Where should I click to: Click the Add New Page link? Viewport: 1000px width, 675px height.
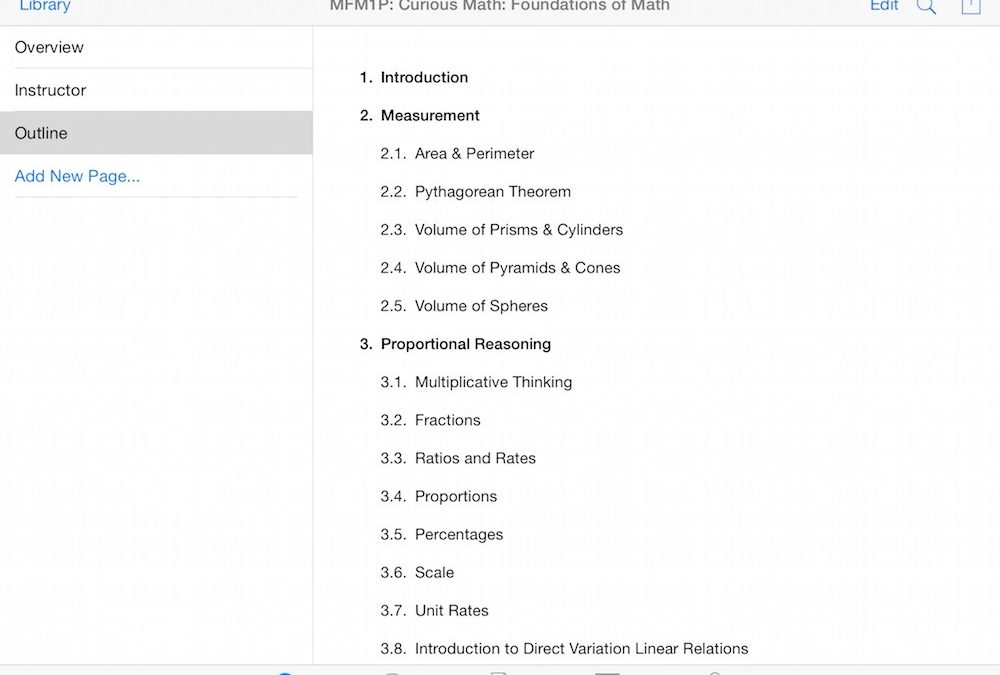tap(77, 176)
